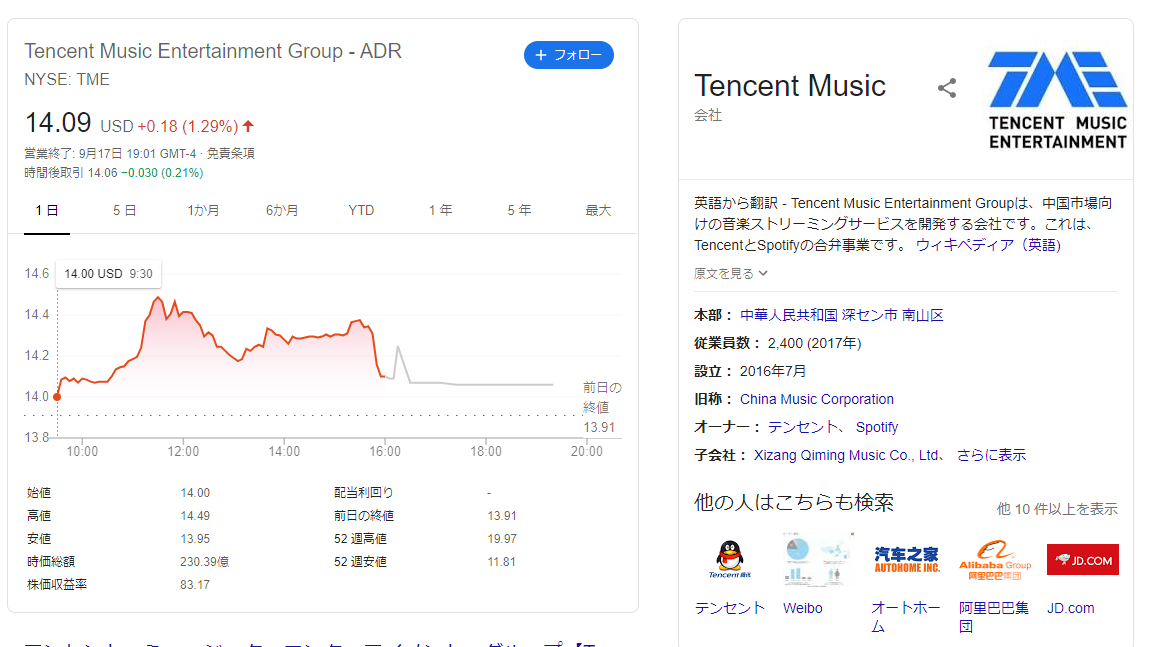Open the テンセント owner link
1163x647 pixels.
(x=803, y=427)
